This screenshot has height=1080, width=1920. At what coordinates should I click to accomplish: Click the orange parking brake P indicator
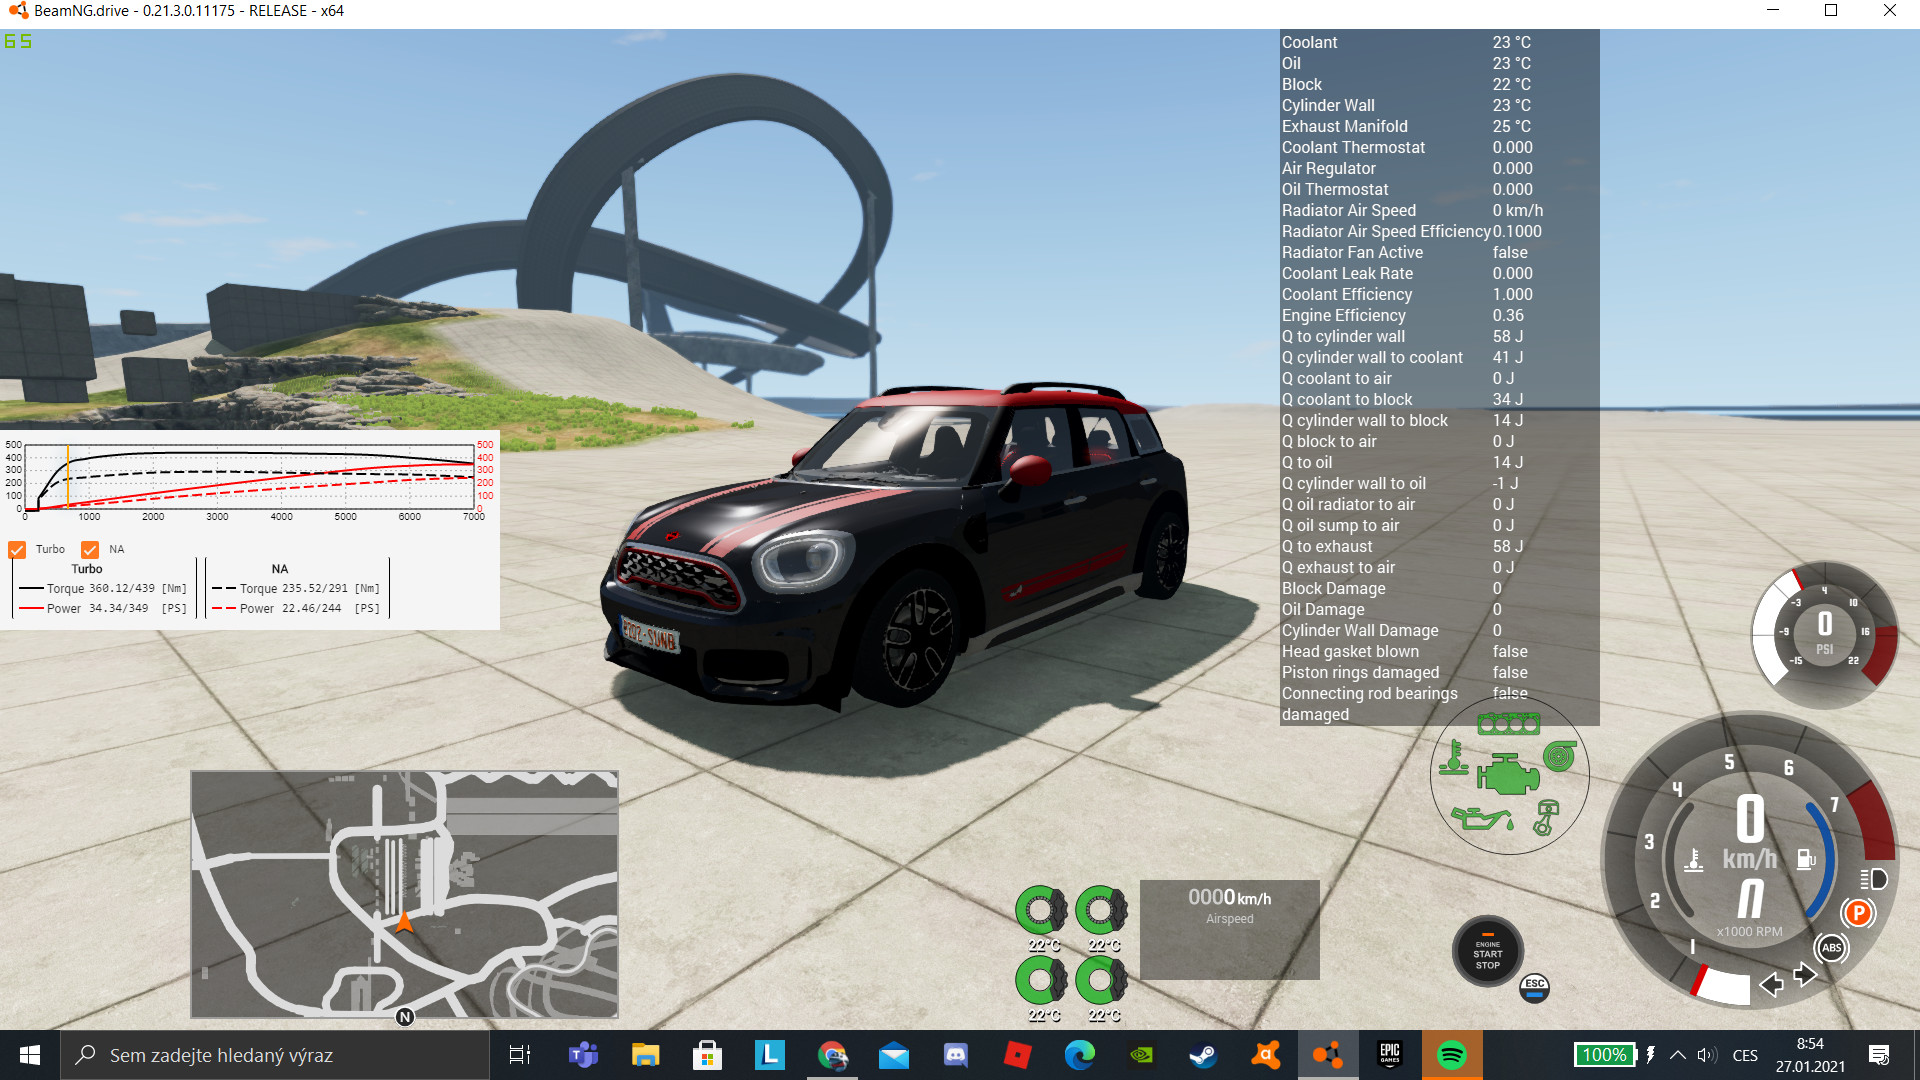(1859, 912)
